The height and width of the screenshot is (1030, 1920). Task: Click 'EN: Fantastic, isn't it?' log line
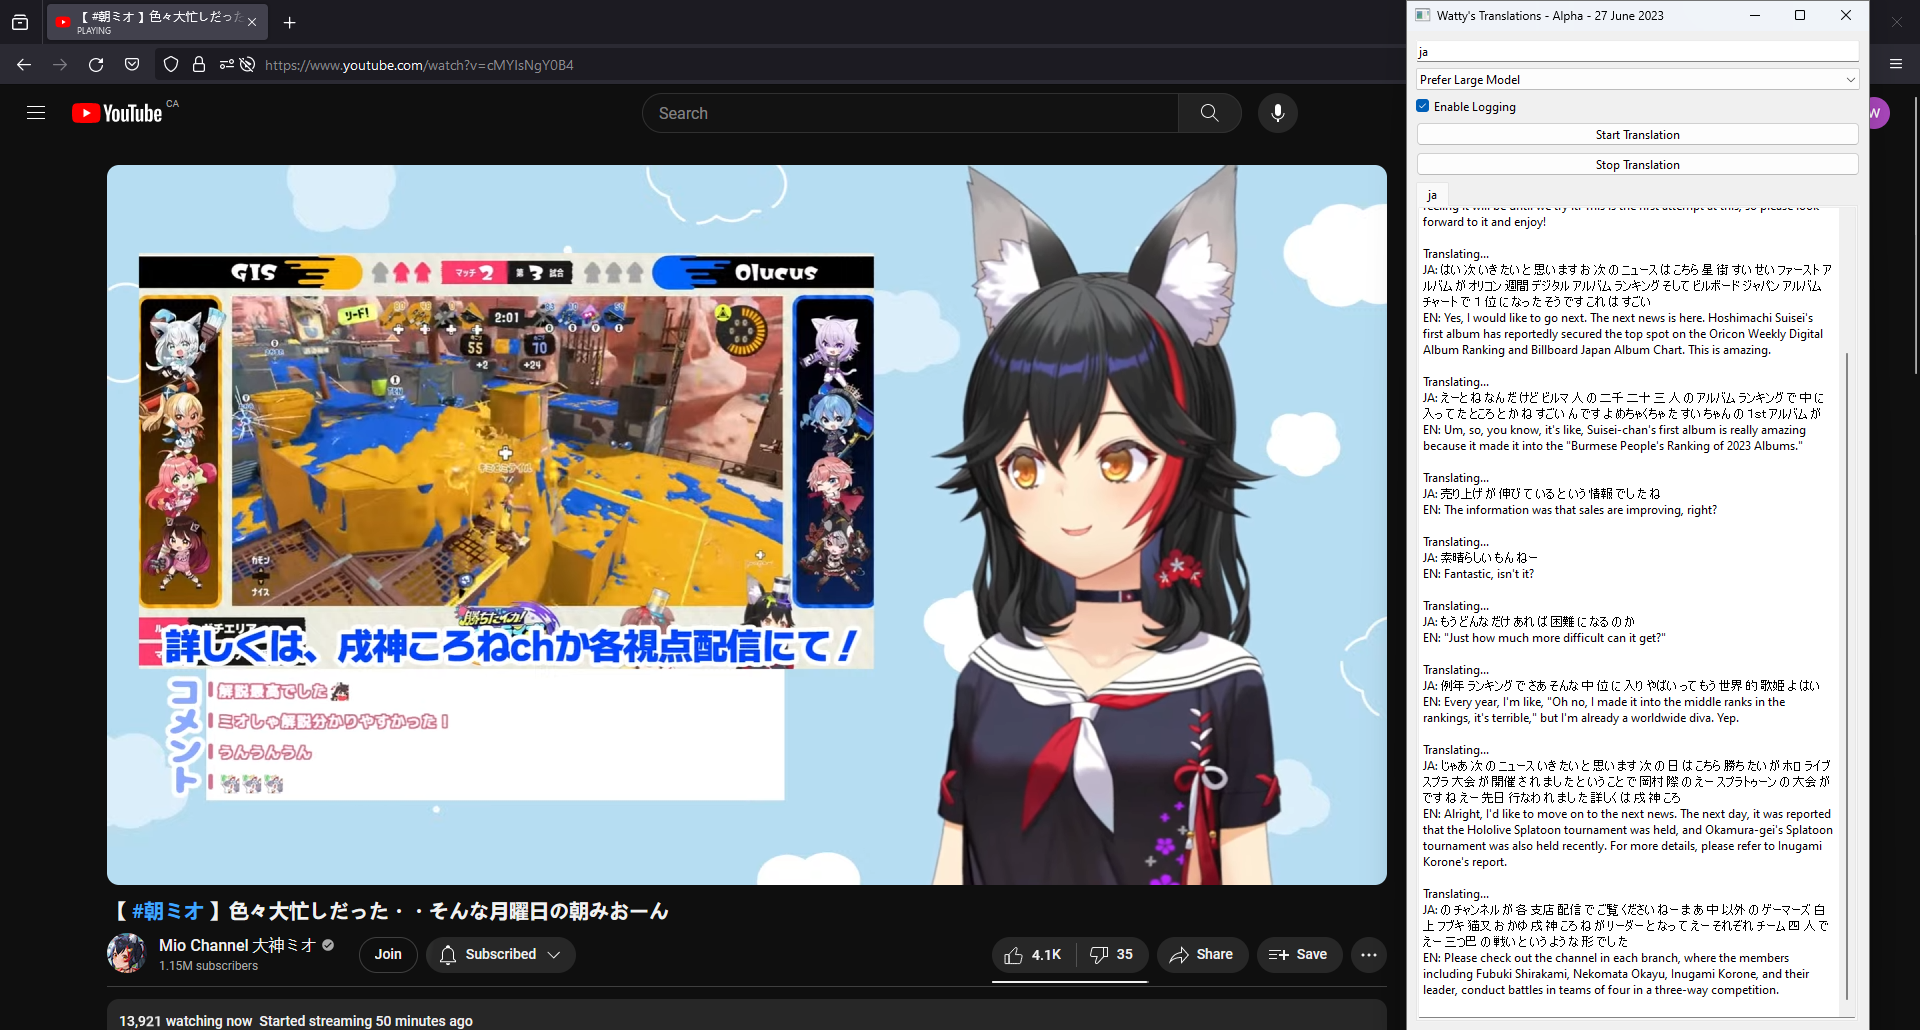point(1478,574)
